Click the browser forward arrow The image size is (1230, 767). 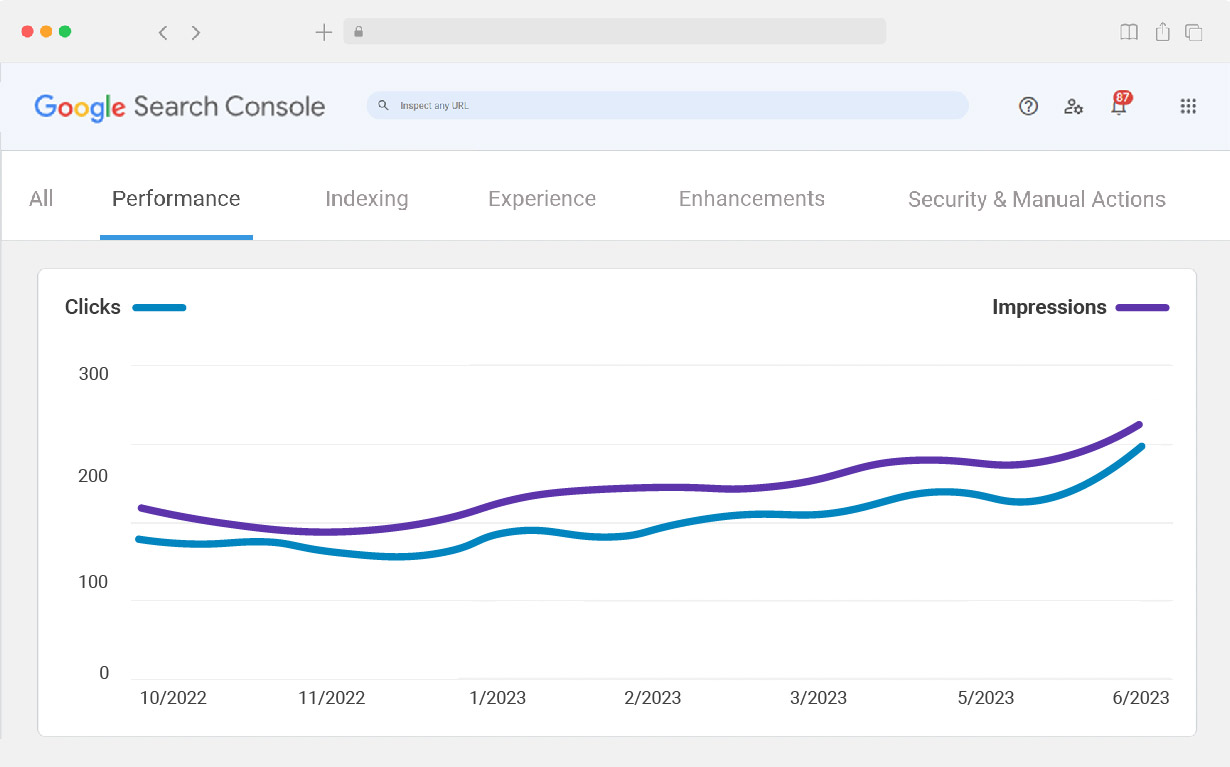click(x=196, y=32)
